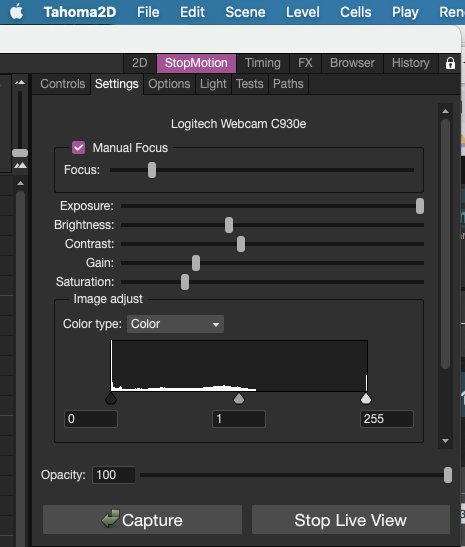Switch to the History room tab
Screen dimensions: 465x547
coord(411,63)
